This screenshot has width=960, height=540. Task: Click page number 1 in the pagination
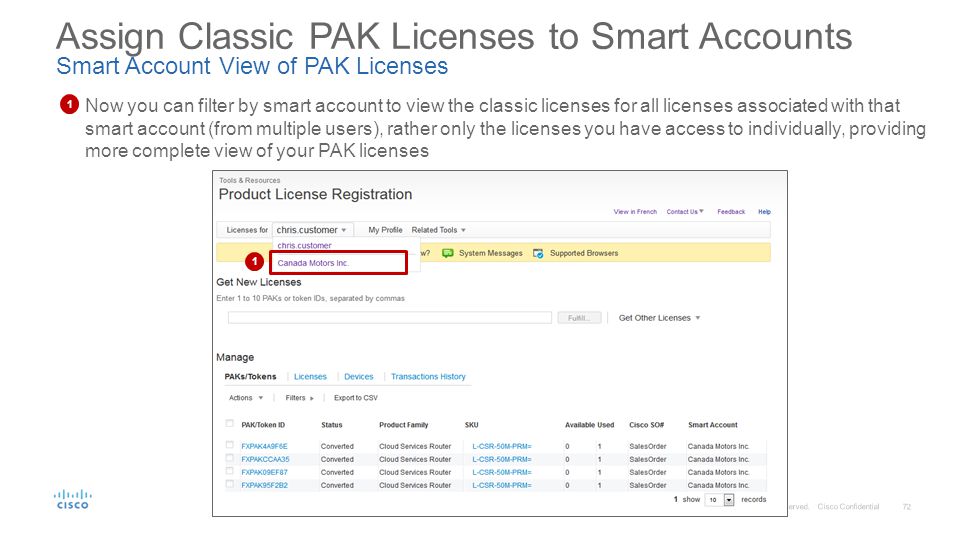click(676, 500)
